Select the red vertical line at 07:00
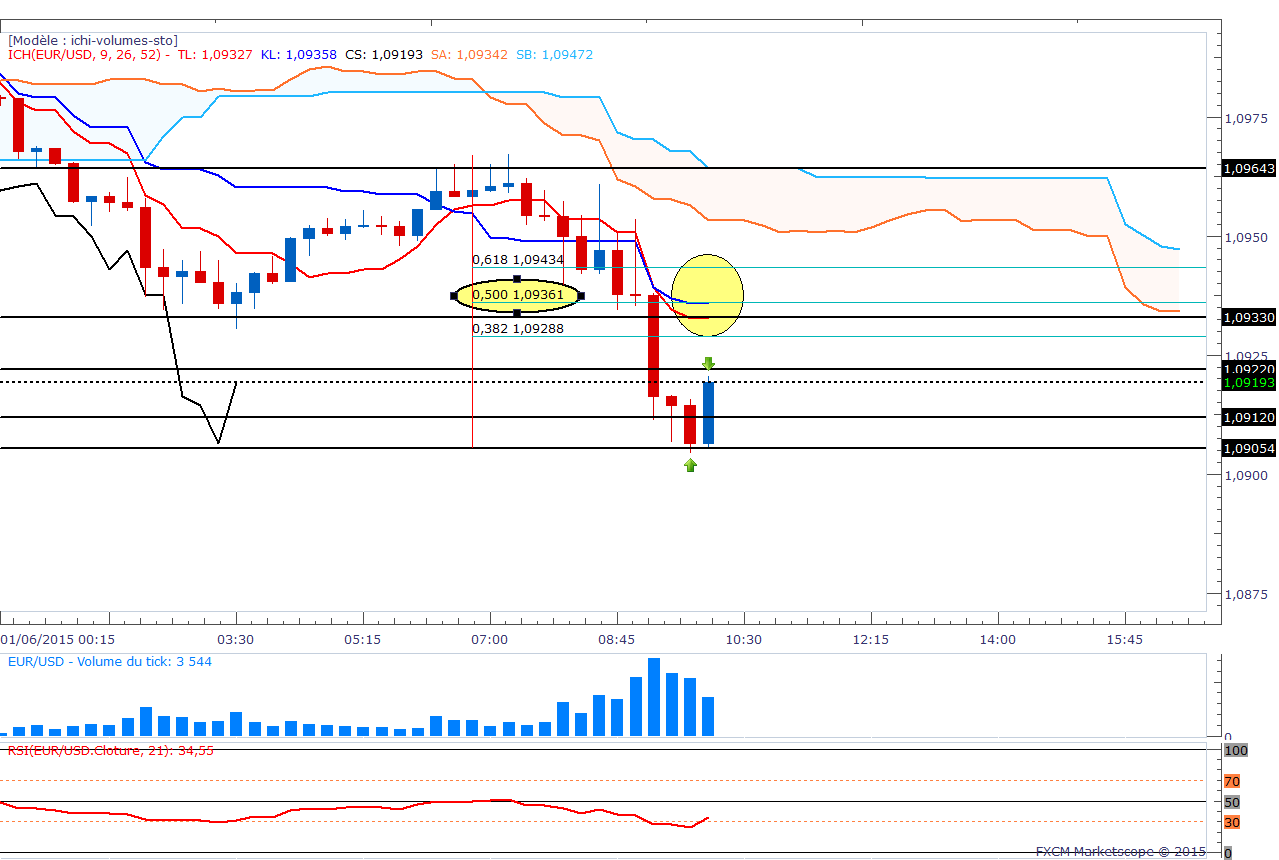 (472, 300)
